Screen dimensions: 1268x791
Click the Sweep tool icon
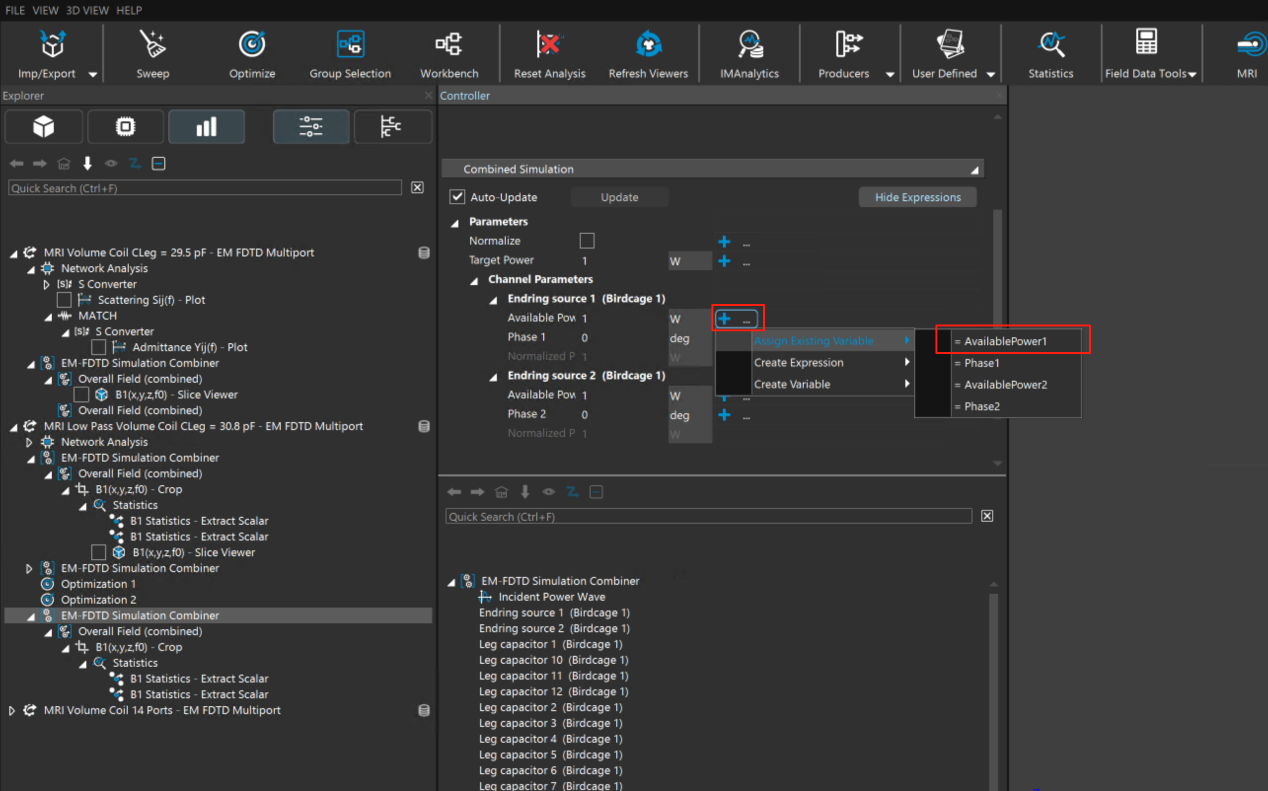tap(152, 45)
